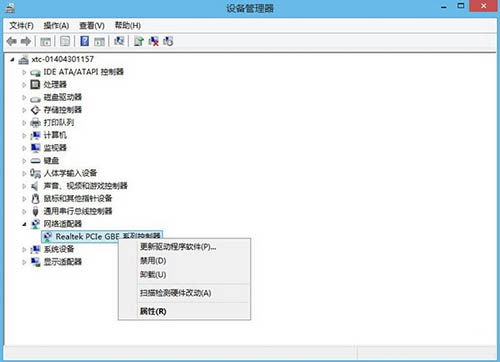This screenshot has width=500, height=362.
Task: Click the disable device toolbar icon
Action: click(x=168, y=41)
